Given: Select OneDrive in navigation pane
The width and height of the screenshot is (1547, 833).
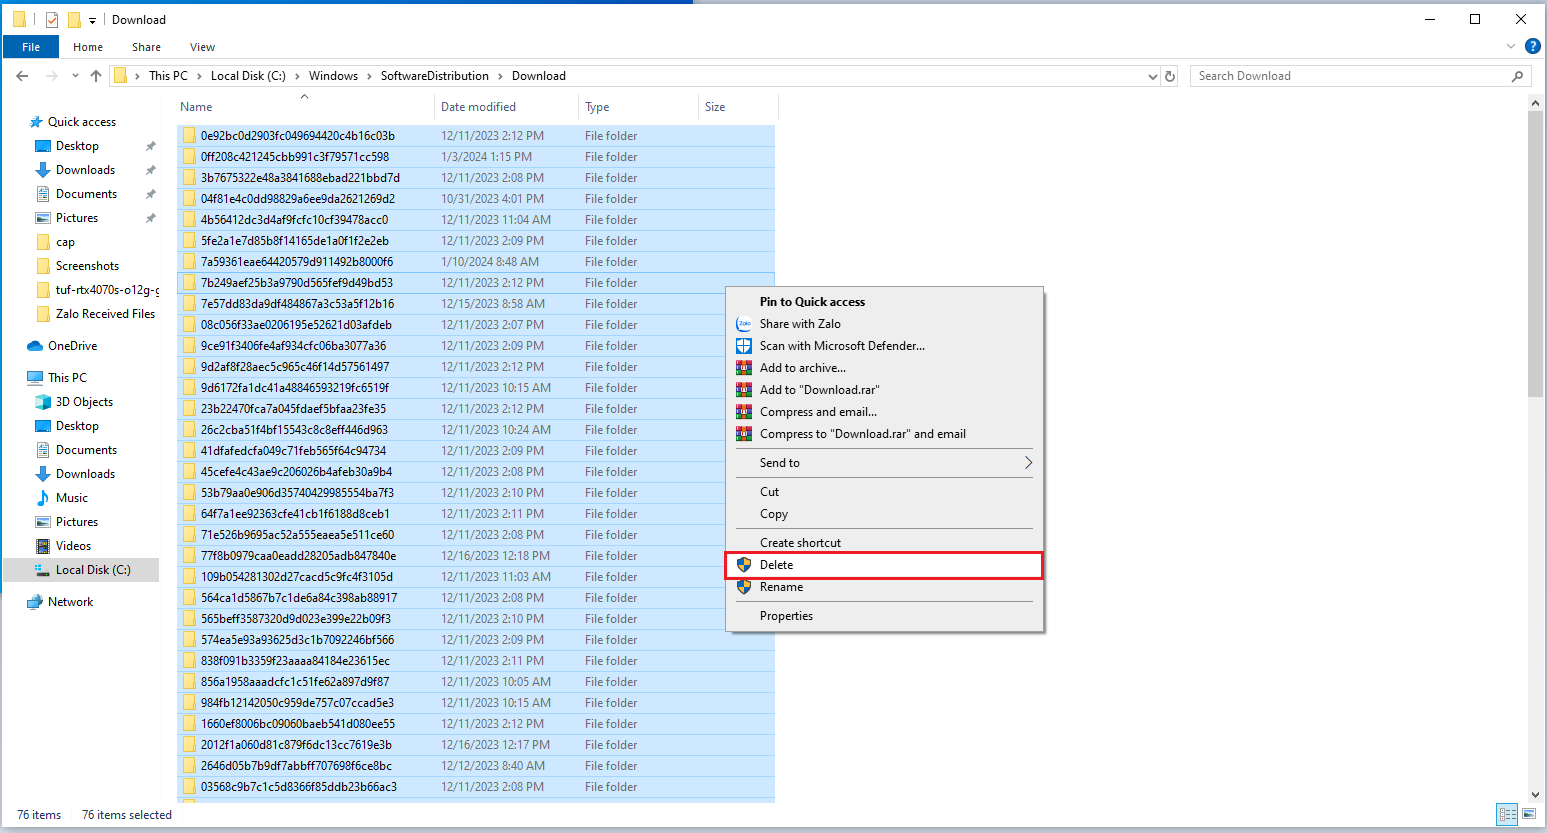Looking at the screenshot, I should coord(72,346).
